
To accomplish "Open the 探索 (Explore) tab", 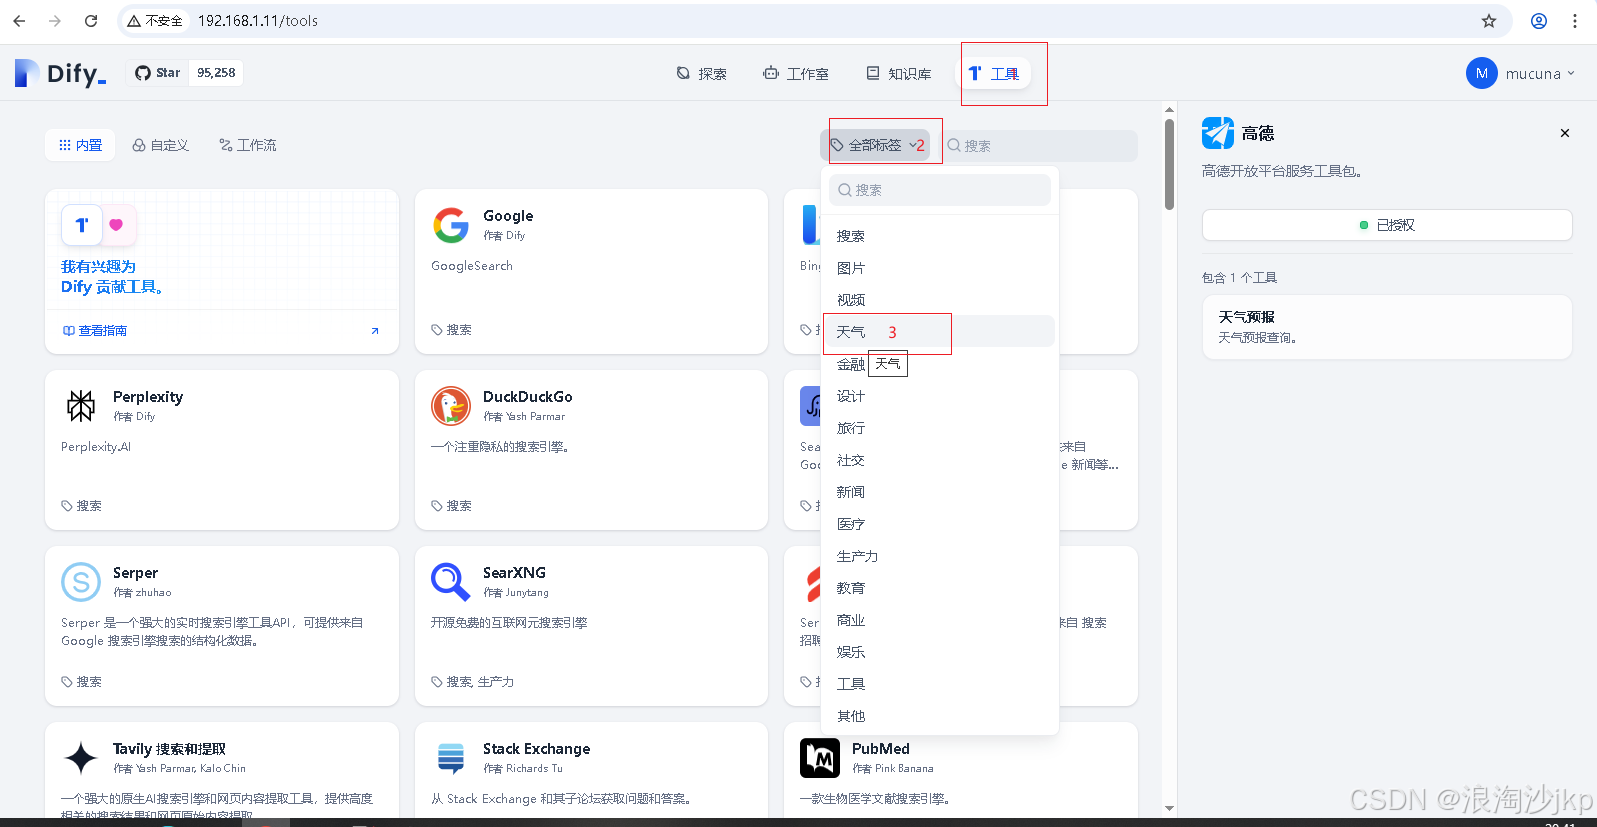I will (701, 73).
